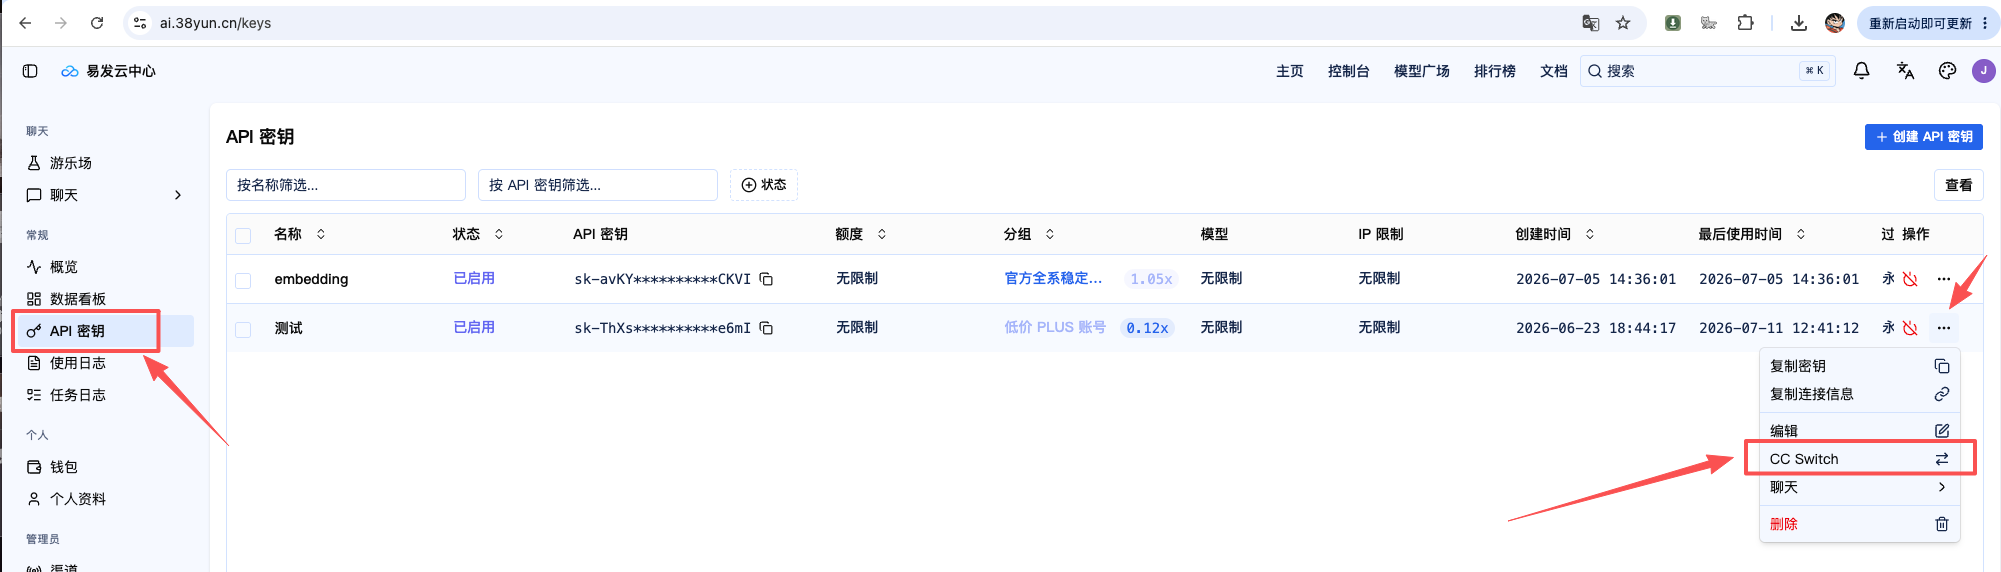Bookmark this page with the star icon

pyautogui.click(x=1623, y=23)
